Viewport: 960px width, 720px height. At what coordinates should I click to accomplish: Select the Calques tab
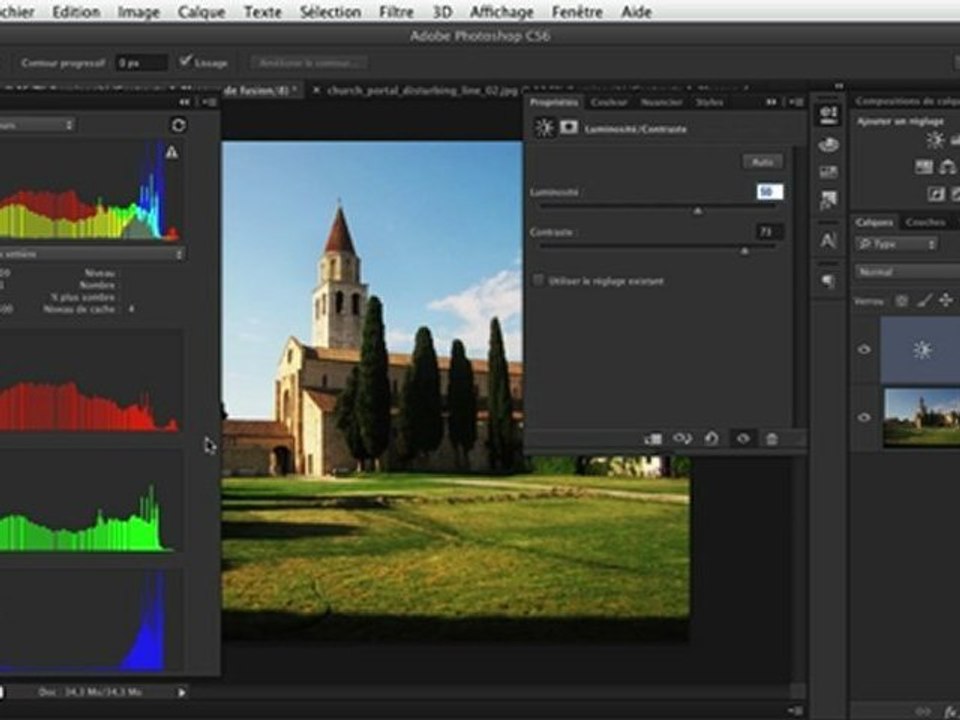(x=874, y=222)
